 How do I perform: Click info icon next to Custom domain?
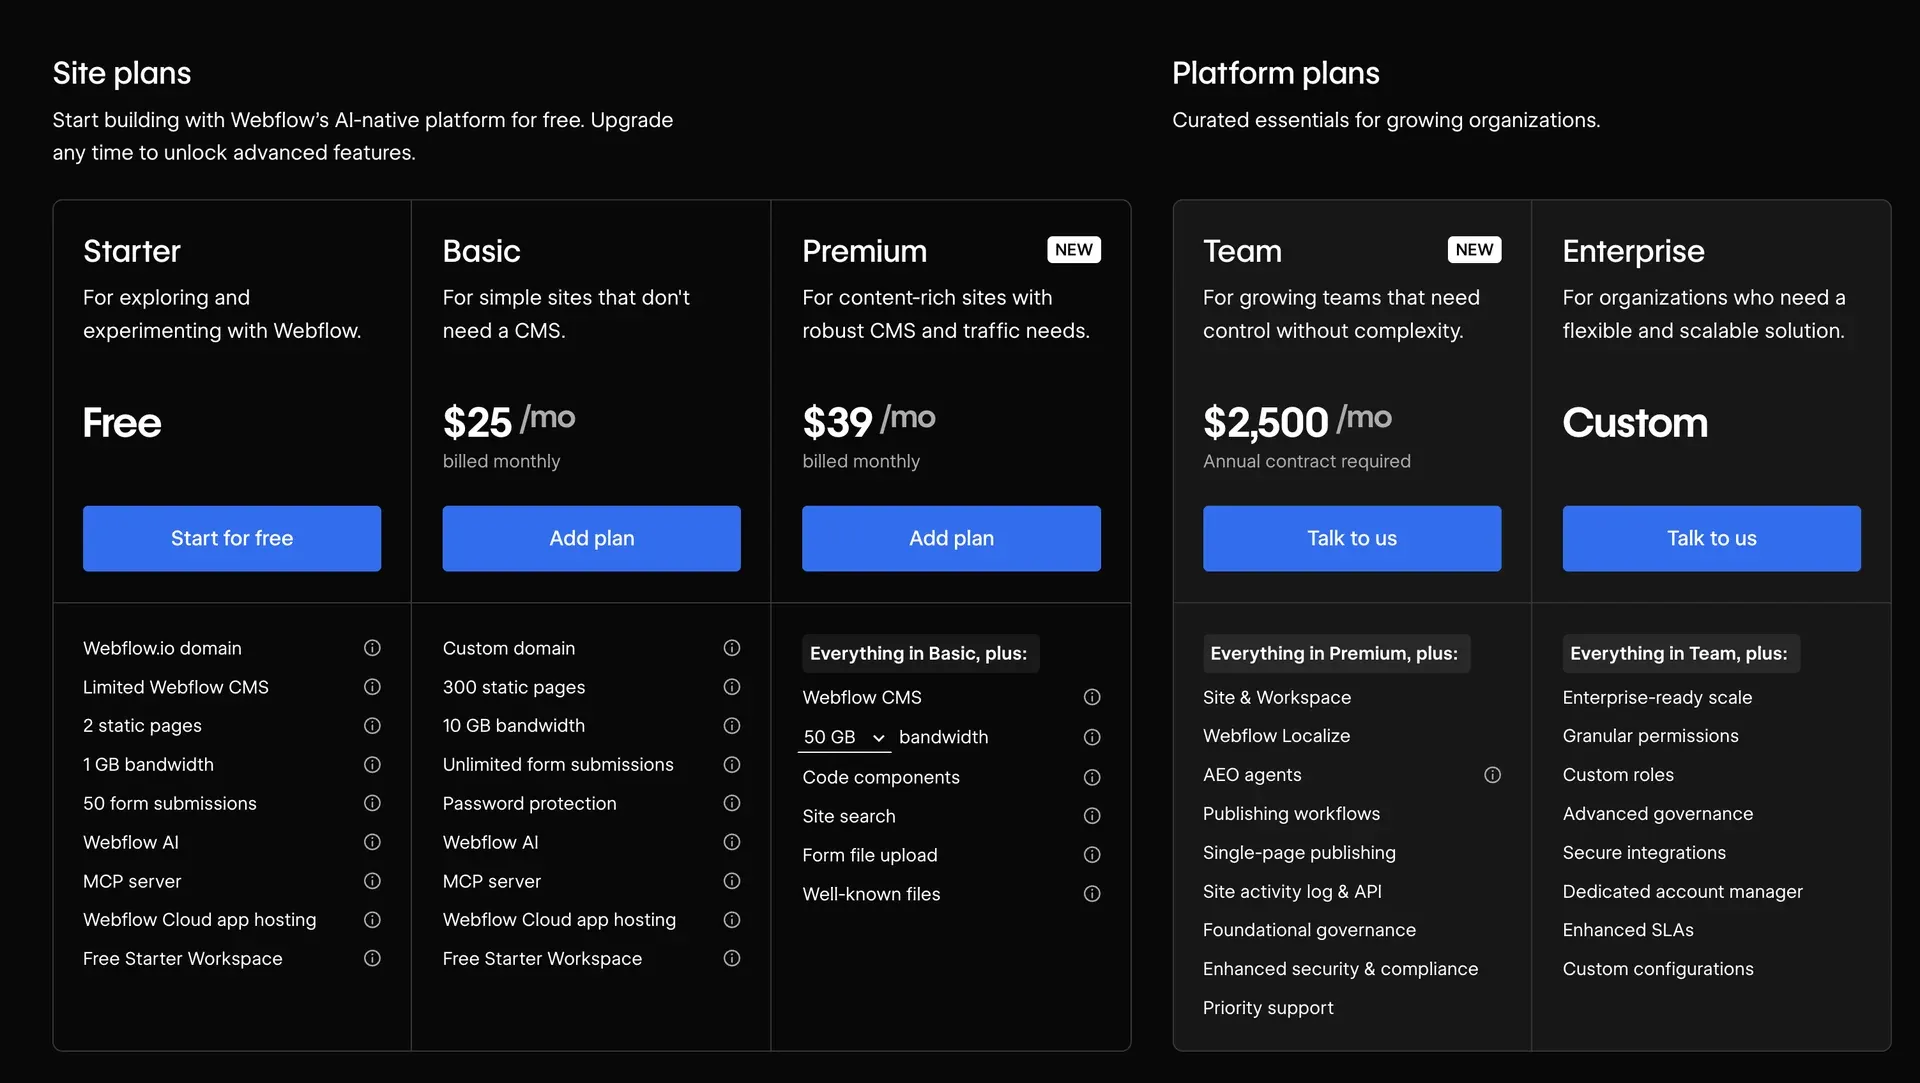[732, 648]
